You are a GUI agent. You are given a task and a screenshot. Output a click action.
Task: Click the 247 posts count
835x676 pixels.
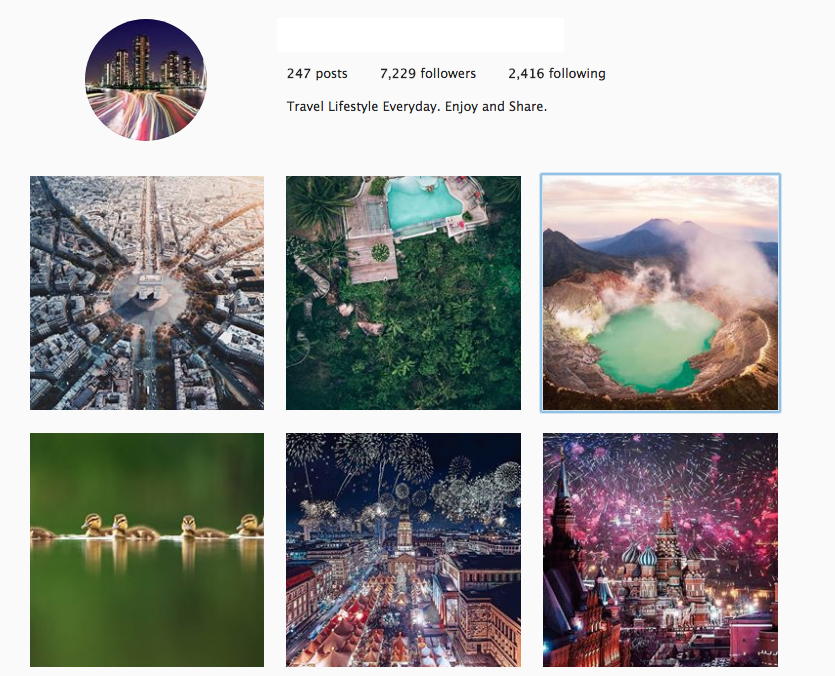[317, 74]
